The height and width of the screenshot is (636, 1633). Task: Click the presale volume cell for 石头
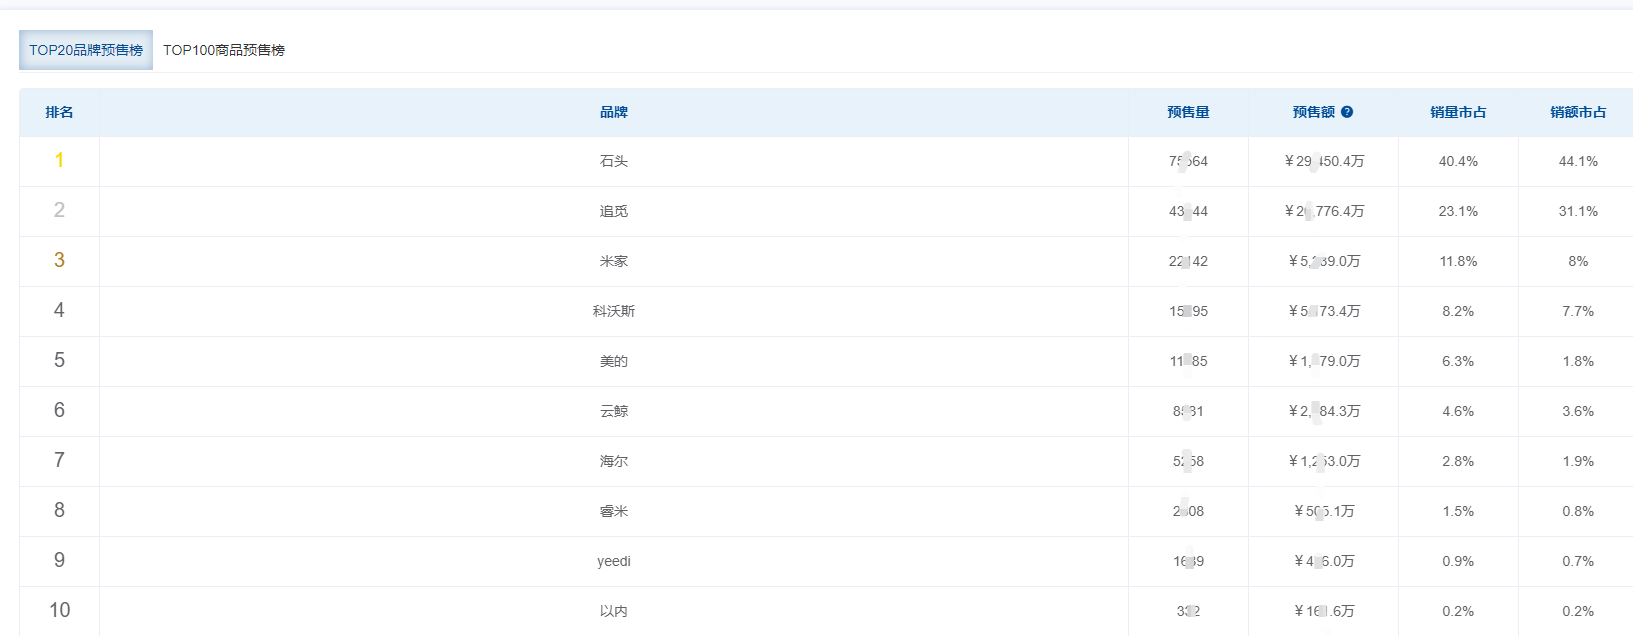[1188, 161]
